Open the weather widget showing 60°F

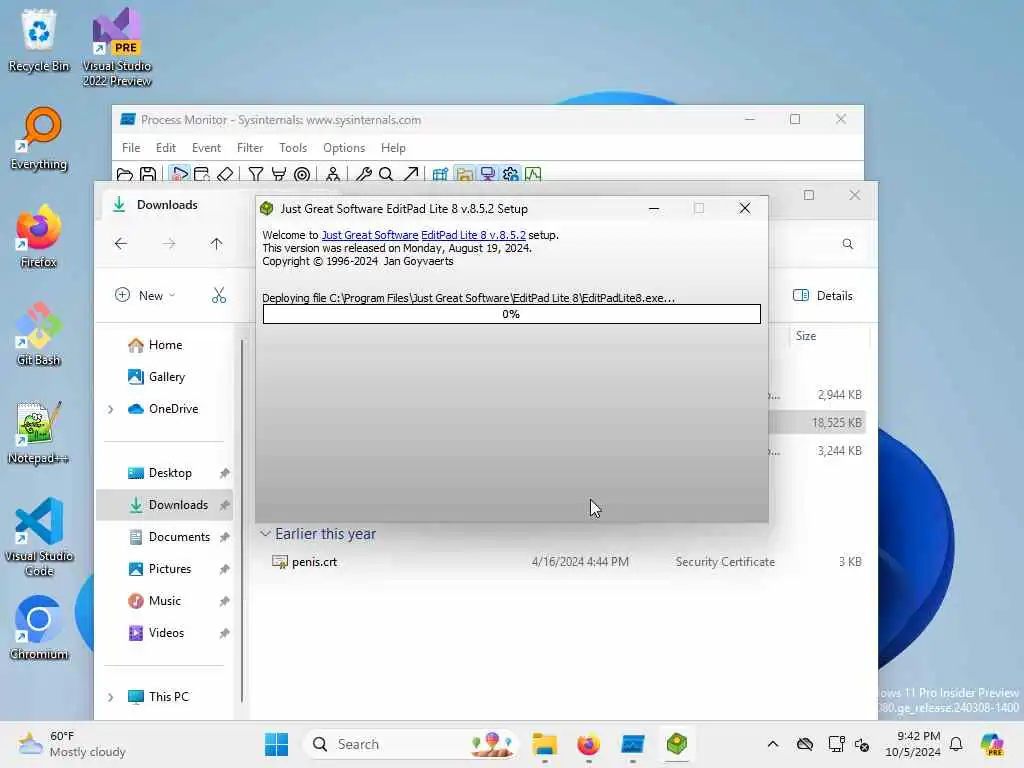(72, 744)
